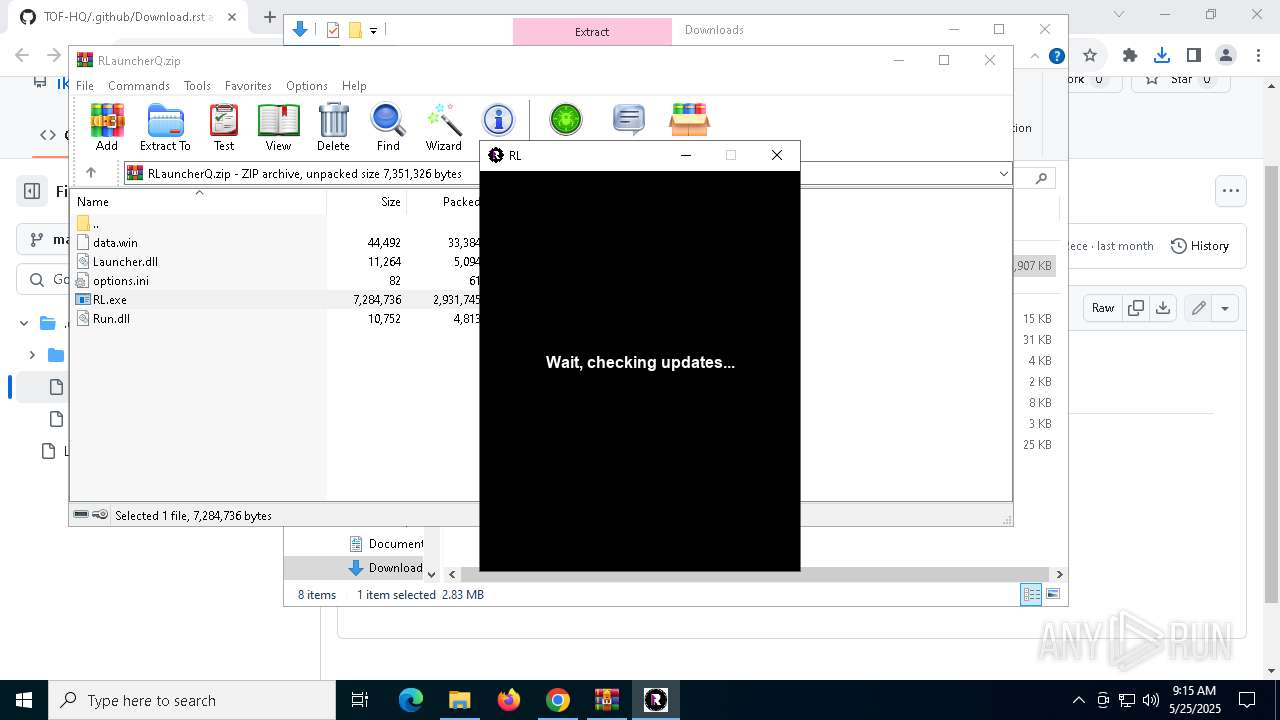Sort the list by the Size column header

(x=367, y=201)
